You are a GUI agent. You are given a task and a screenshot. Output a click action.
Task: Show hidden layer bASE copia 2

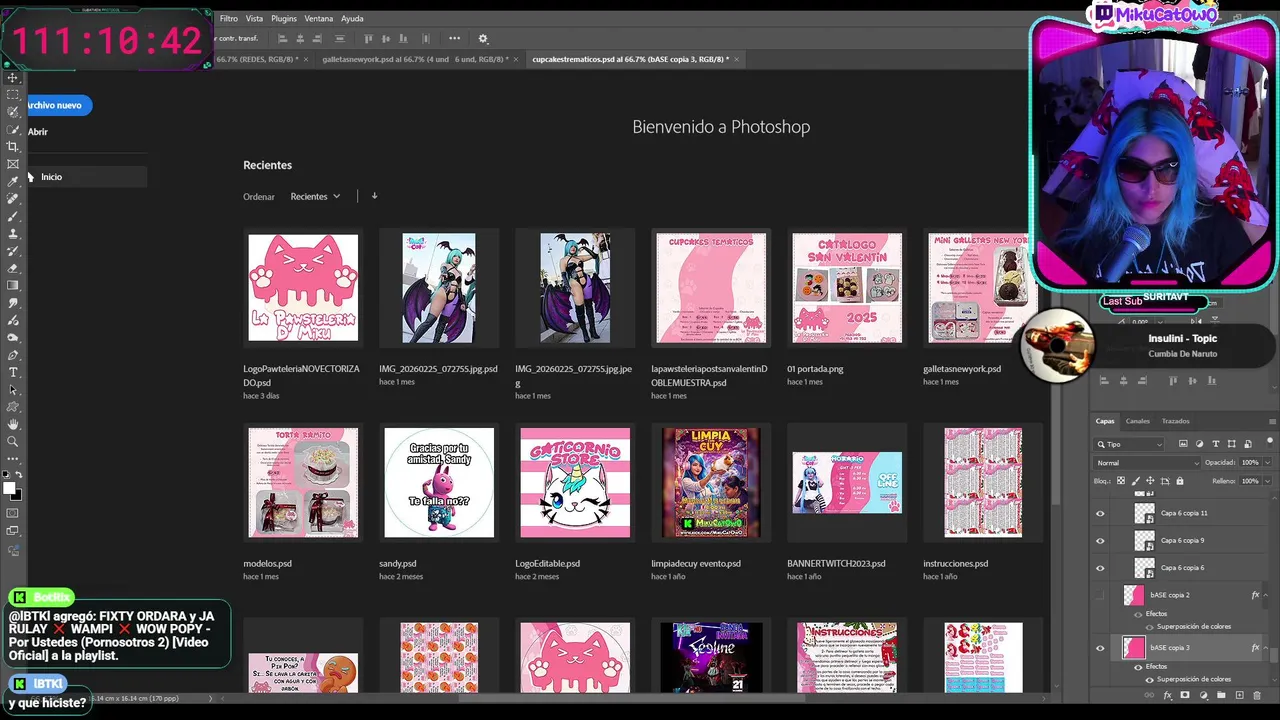pyautogui.click(x=1100, y=595)
